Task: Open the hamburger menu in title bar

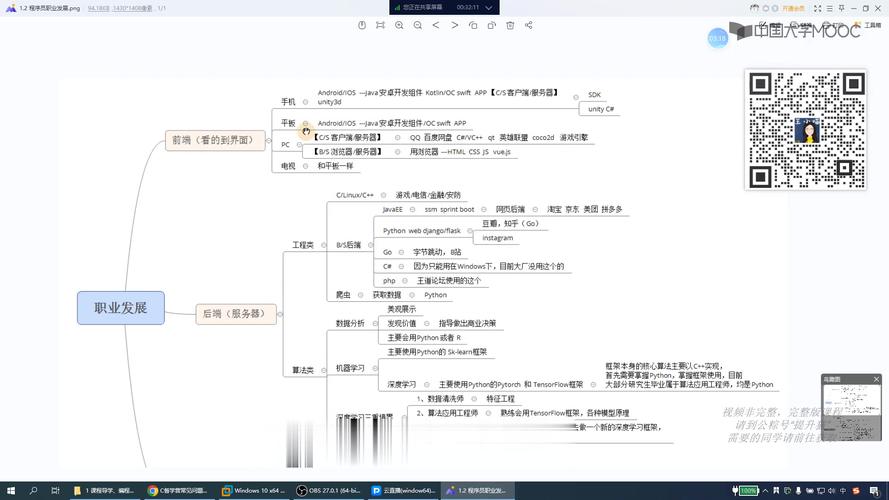Action: pyautogui.click(x=829, y=9)
